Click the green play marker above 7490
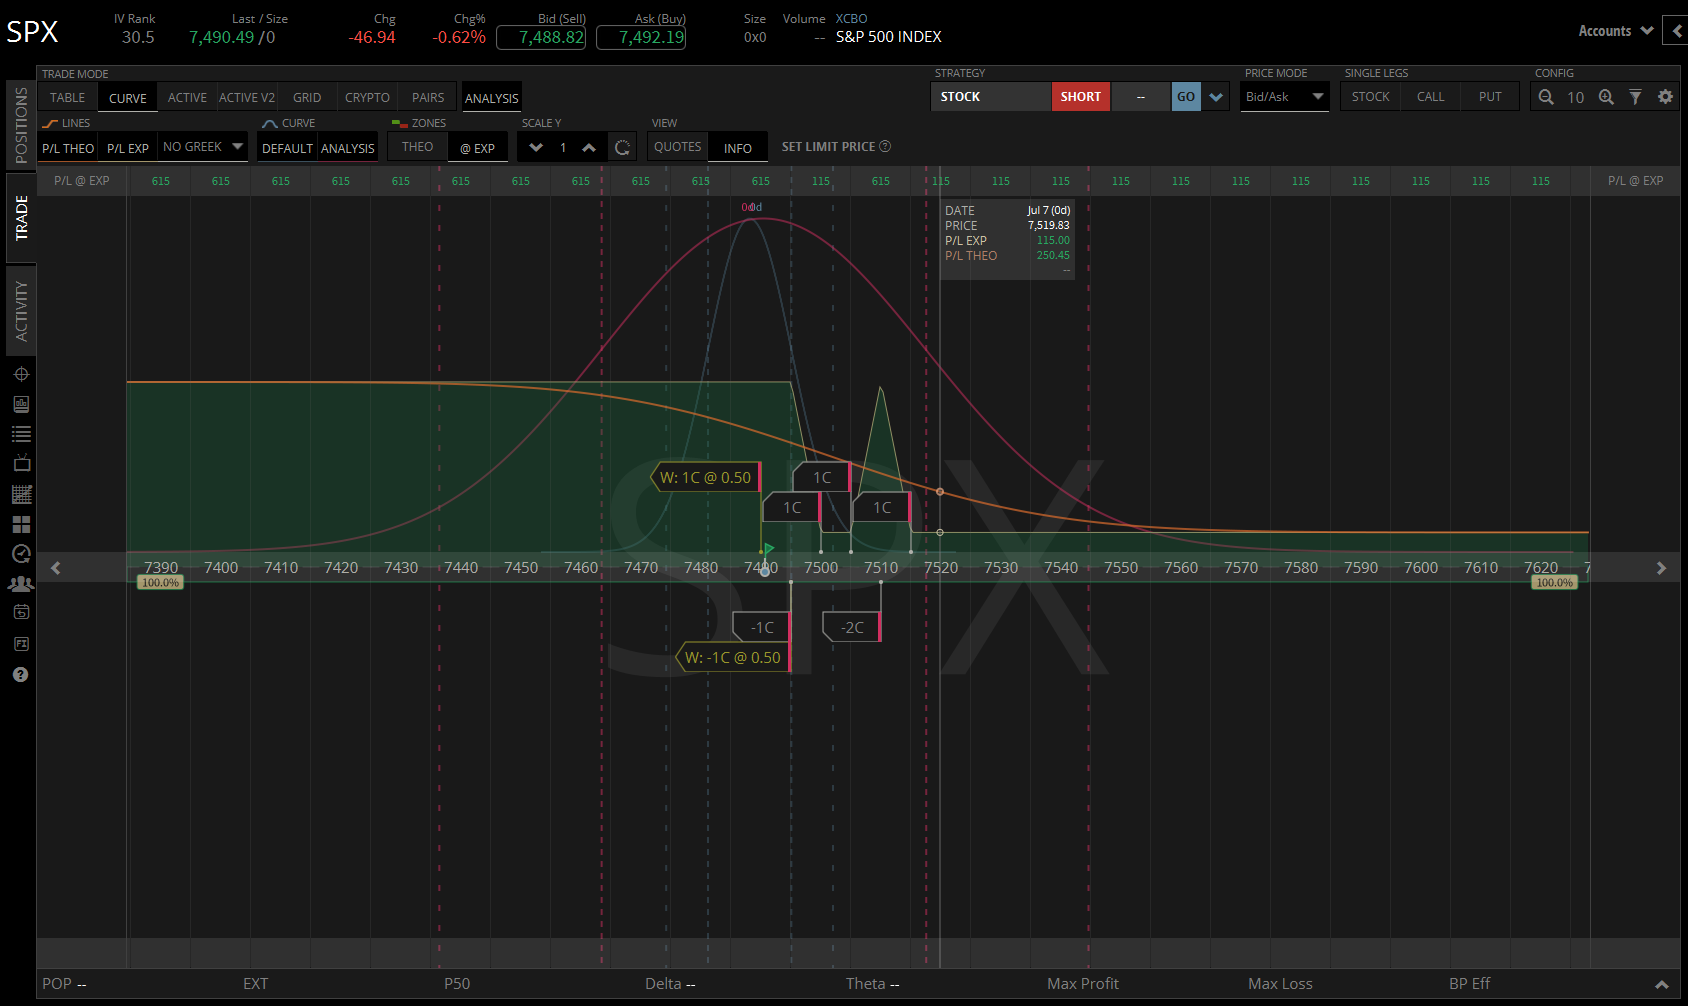The width and height of the screenshot is (1688, 1006). click(768, 548)
